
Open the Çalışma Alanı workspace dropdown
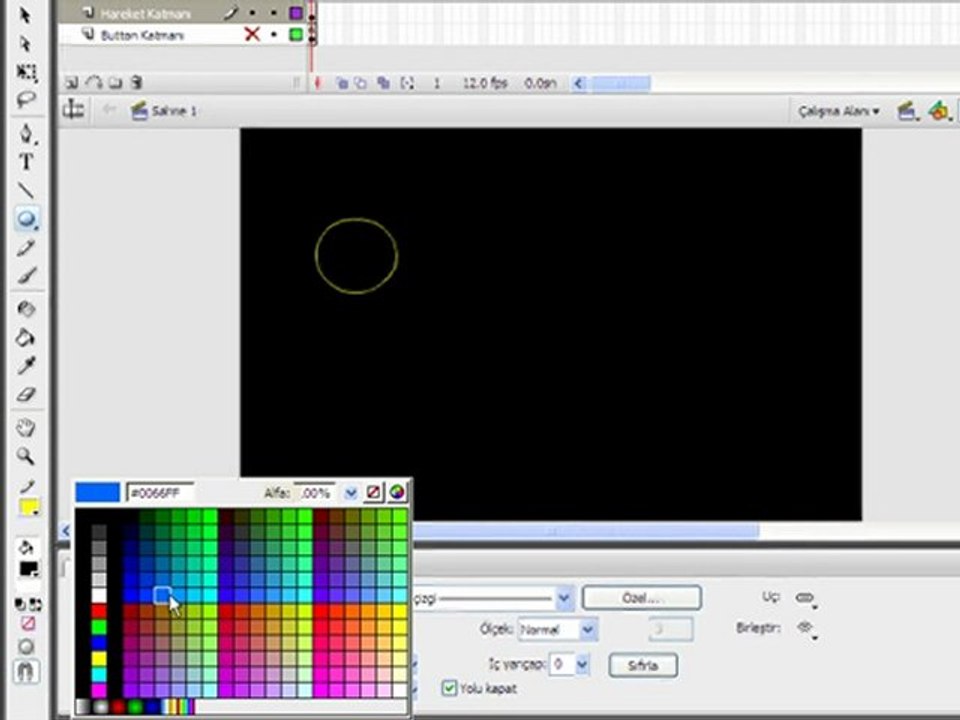click(x=838, y=111)
